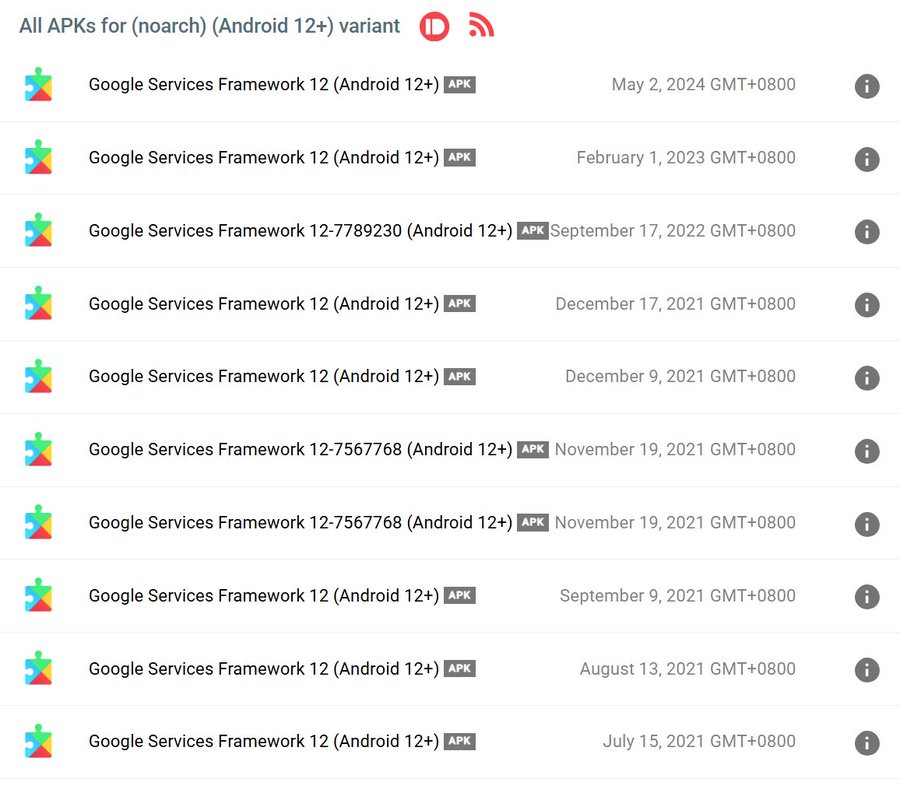Click APK badge on the December 9, 2021 row
900x786 pixels.
point(460,377)
